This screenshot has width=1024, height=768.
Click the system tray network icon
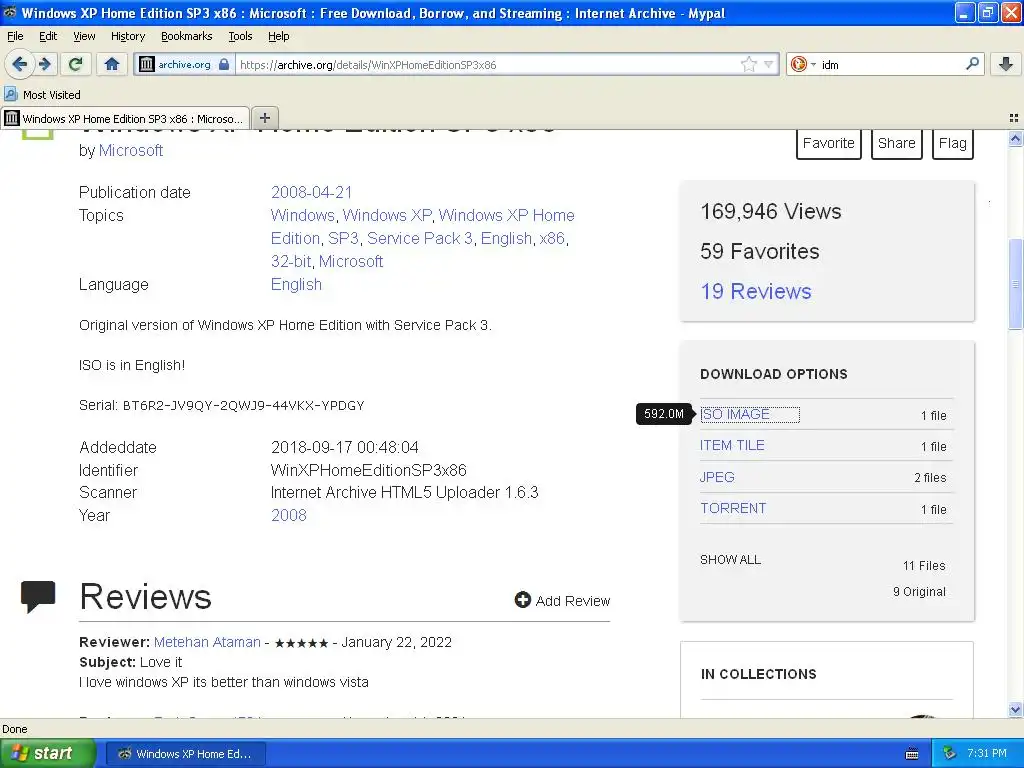(950, 753)
